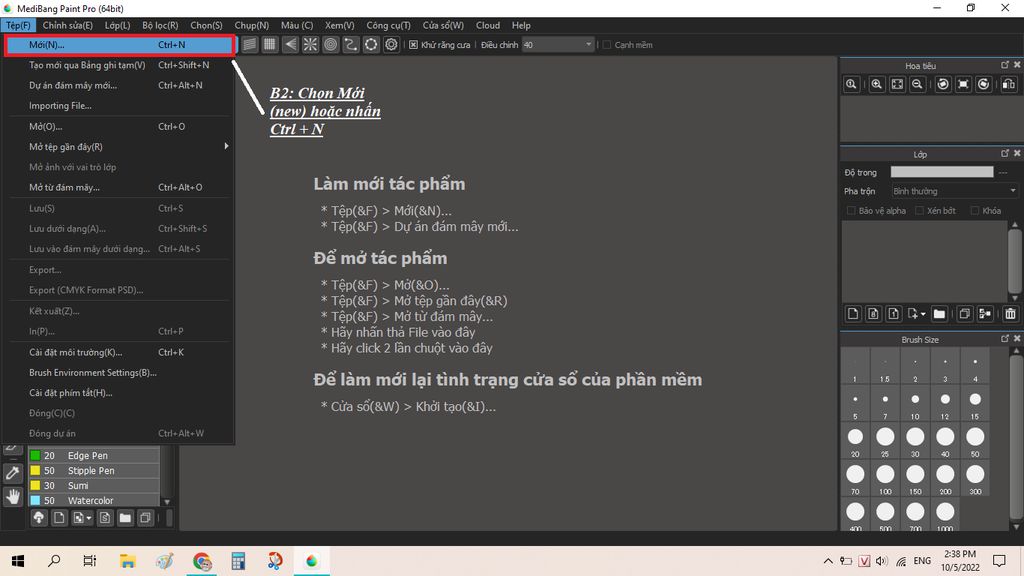
Task: Choose Mở(O)... menu entry
Action: [120, 126]
